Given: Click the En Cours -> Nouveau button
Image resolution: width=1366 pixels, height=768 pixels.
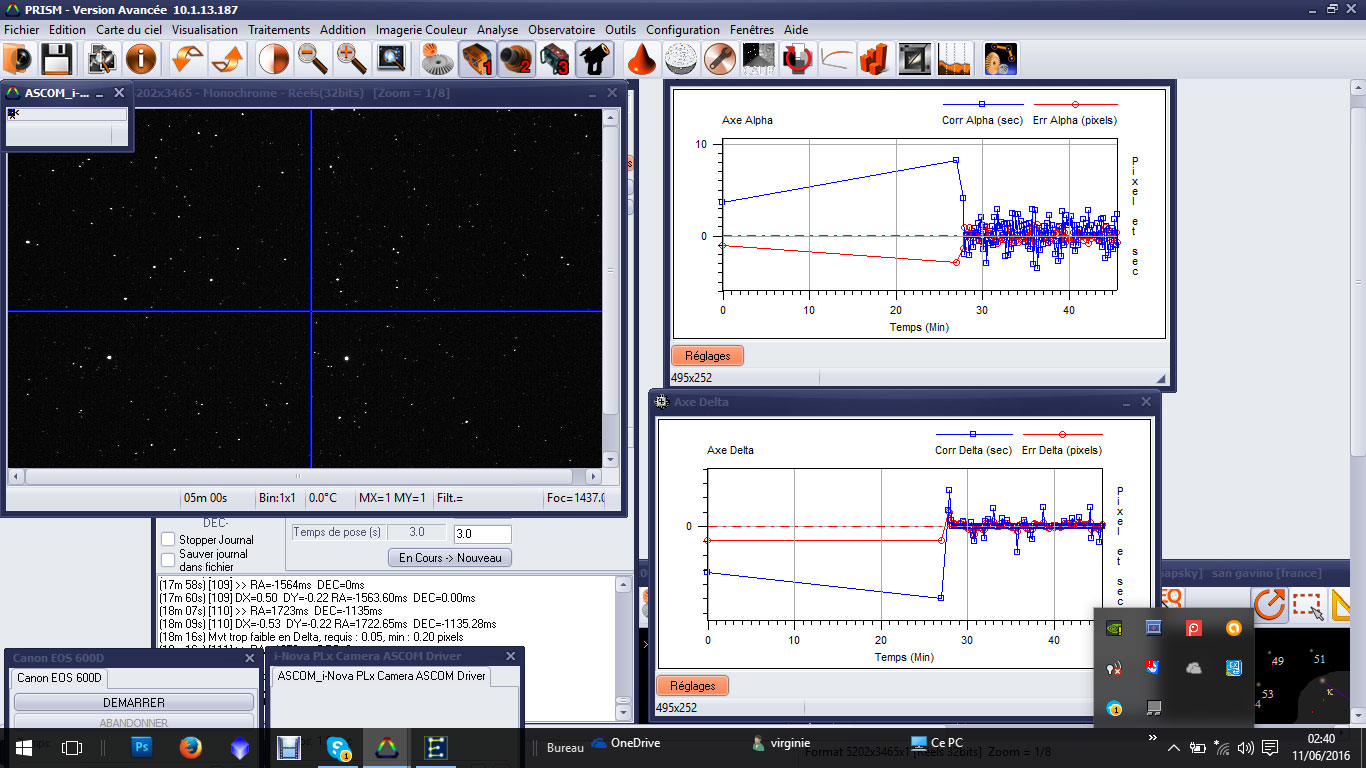Looking at the screenshot, I should click(450, 558).
